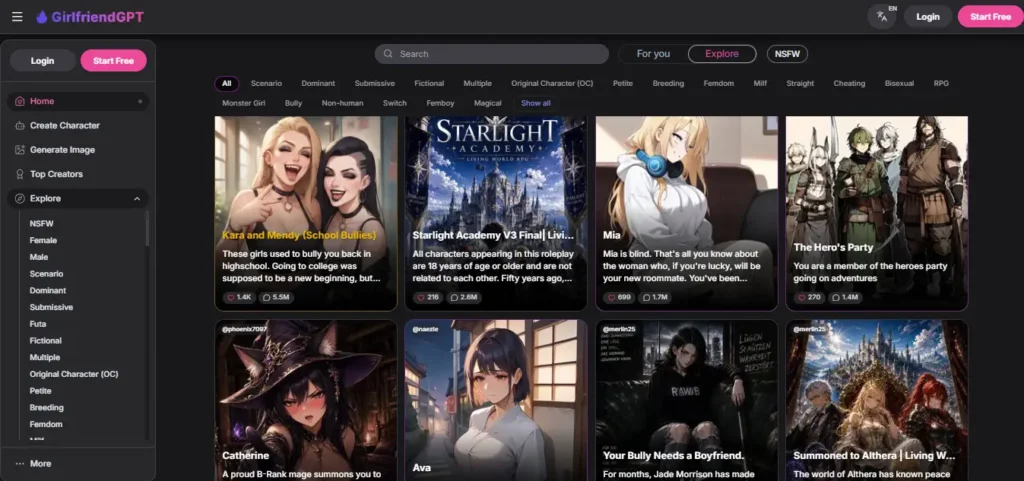Viewport: 1024px width, 481px height.
Task: Click 1.7M chat count on Mia card
Action: click(655, 297)
